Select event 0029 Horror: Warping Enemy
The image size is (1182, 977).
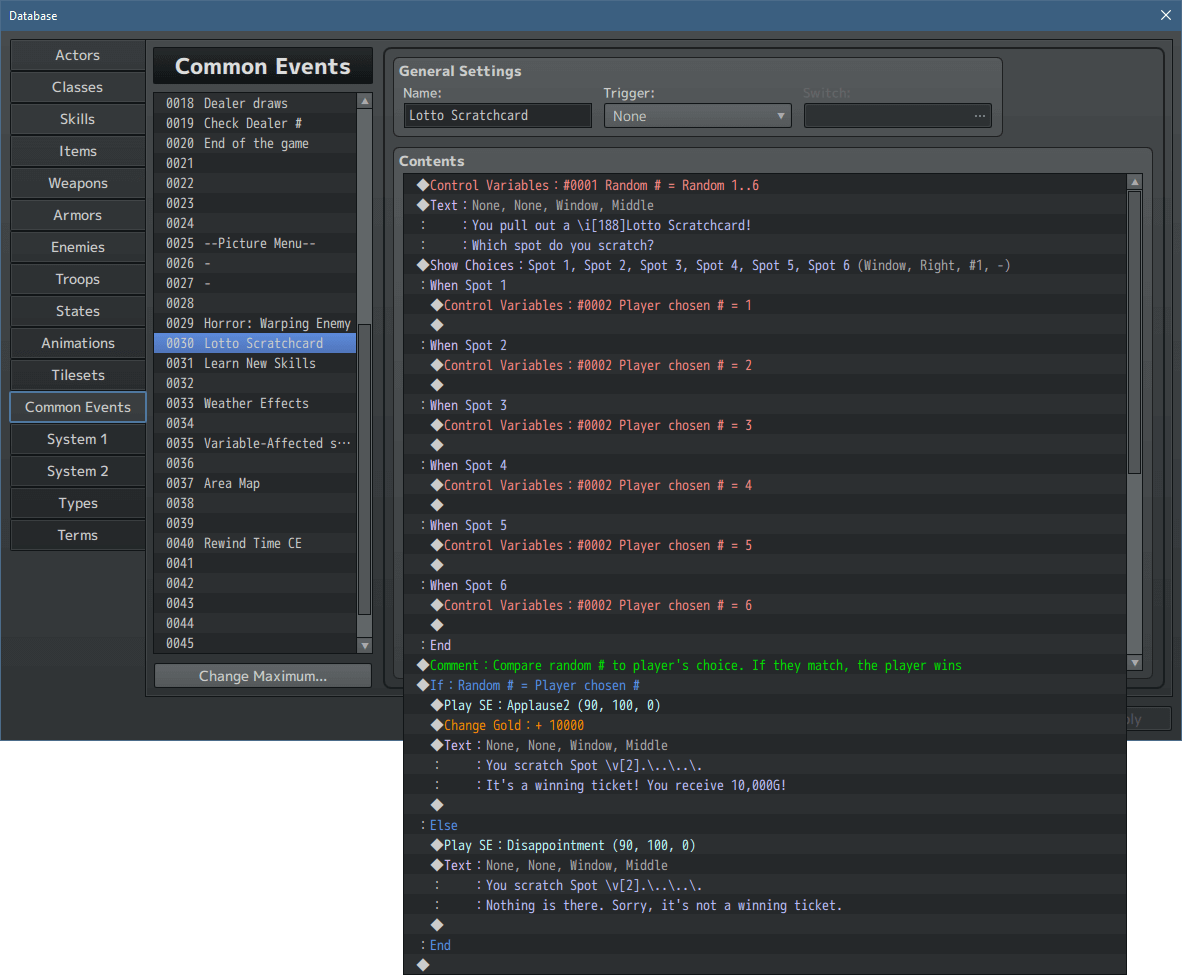point(255,323)
